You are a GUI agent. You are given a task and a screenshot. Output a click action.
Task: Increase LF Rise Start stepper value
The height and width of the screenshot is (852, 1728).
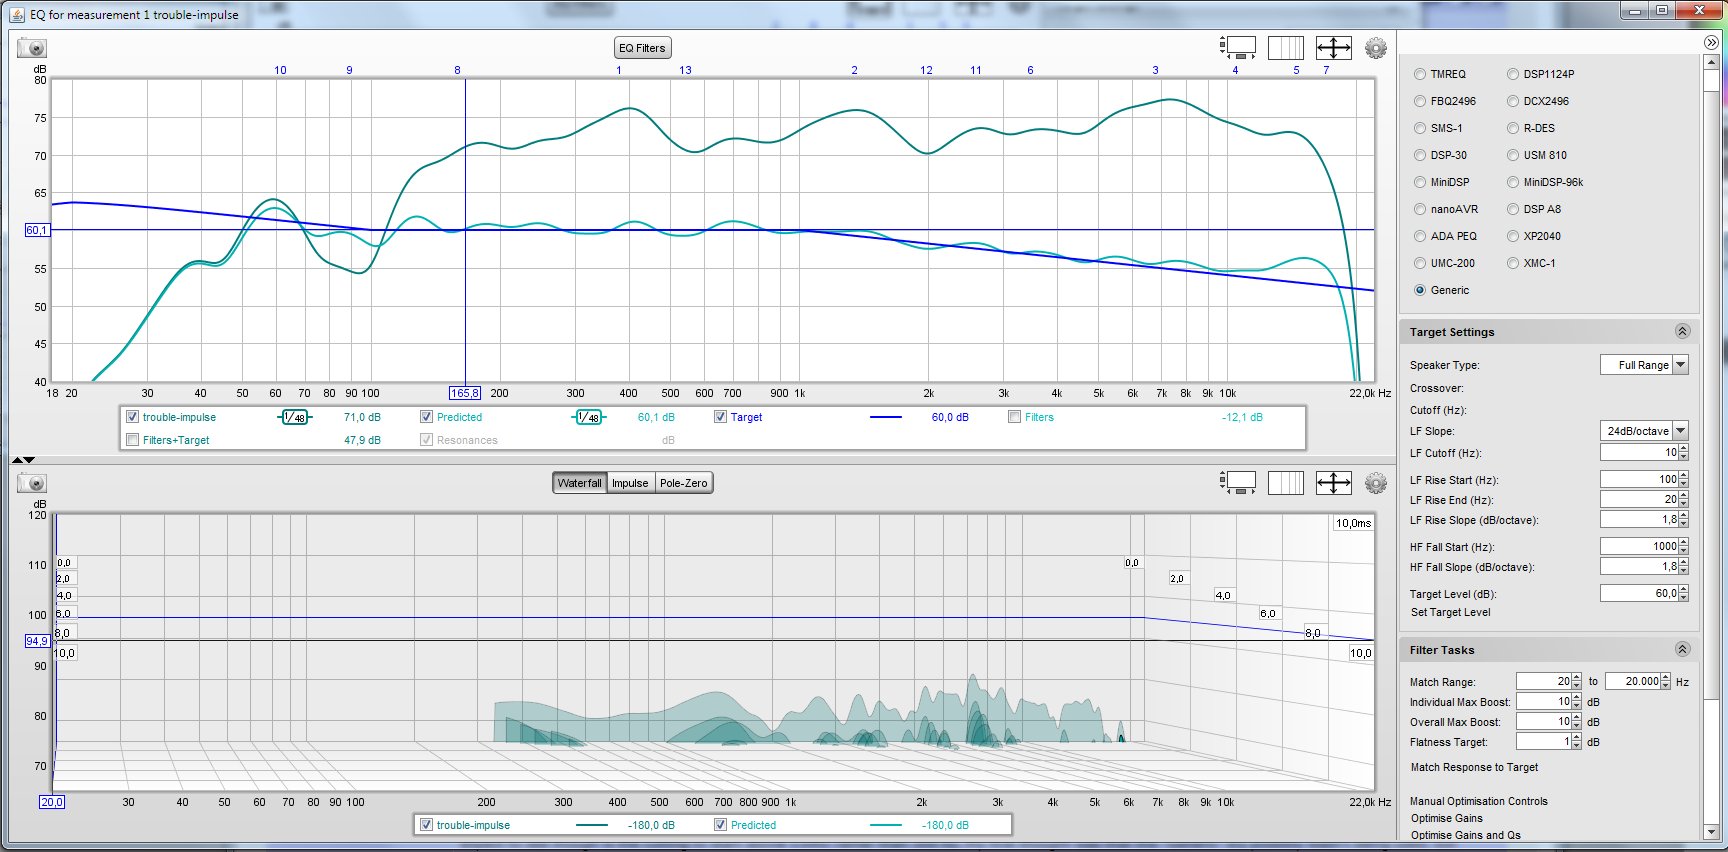pos(1684,476)
